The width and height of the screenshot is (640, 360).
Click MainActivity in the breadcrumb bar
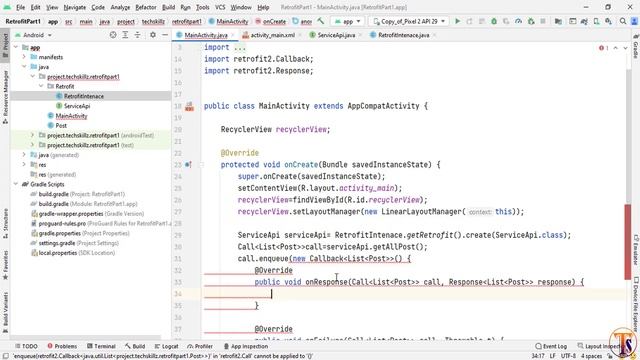[x=228, y=21]
